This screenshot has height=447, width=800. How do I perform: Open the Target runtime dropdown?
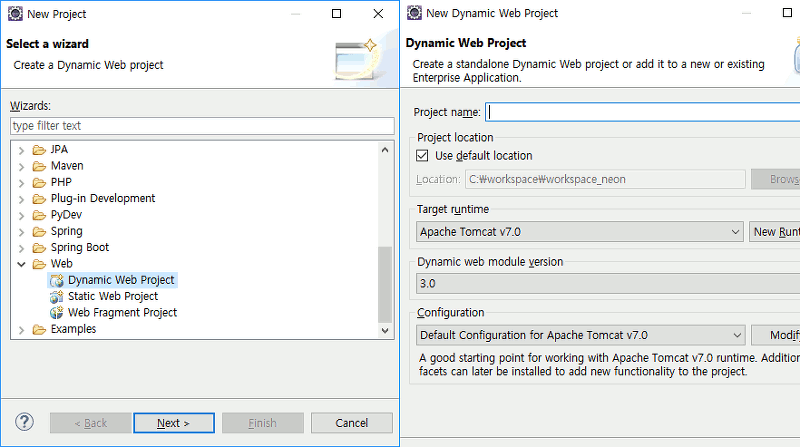point(736,232)
